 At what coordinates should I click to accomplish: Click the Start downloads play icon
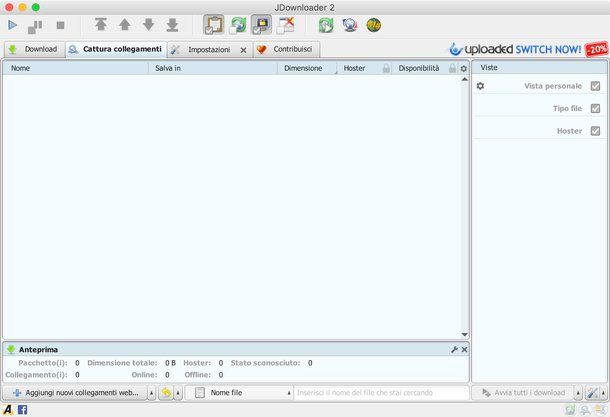point(13,25)
